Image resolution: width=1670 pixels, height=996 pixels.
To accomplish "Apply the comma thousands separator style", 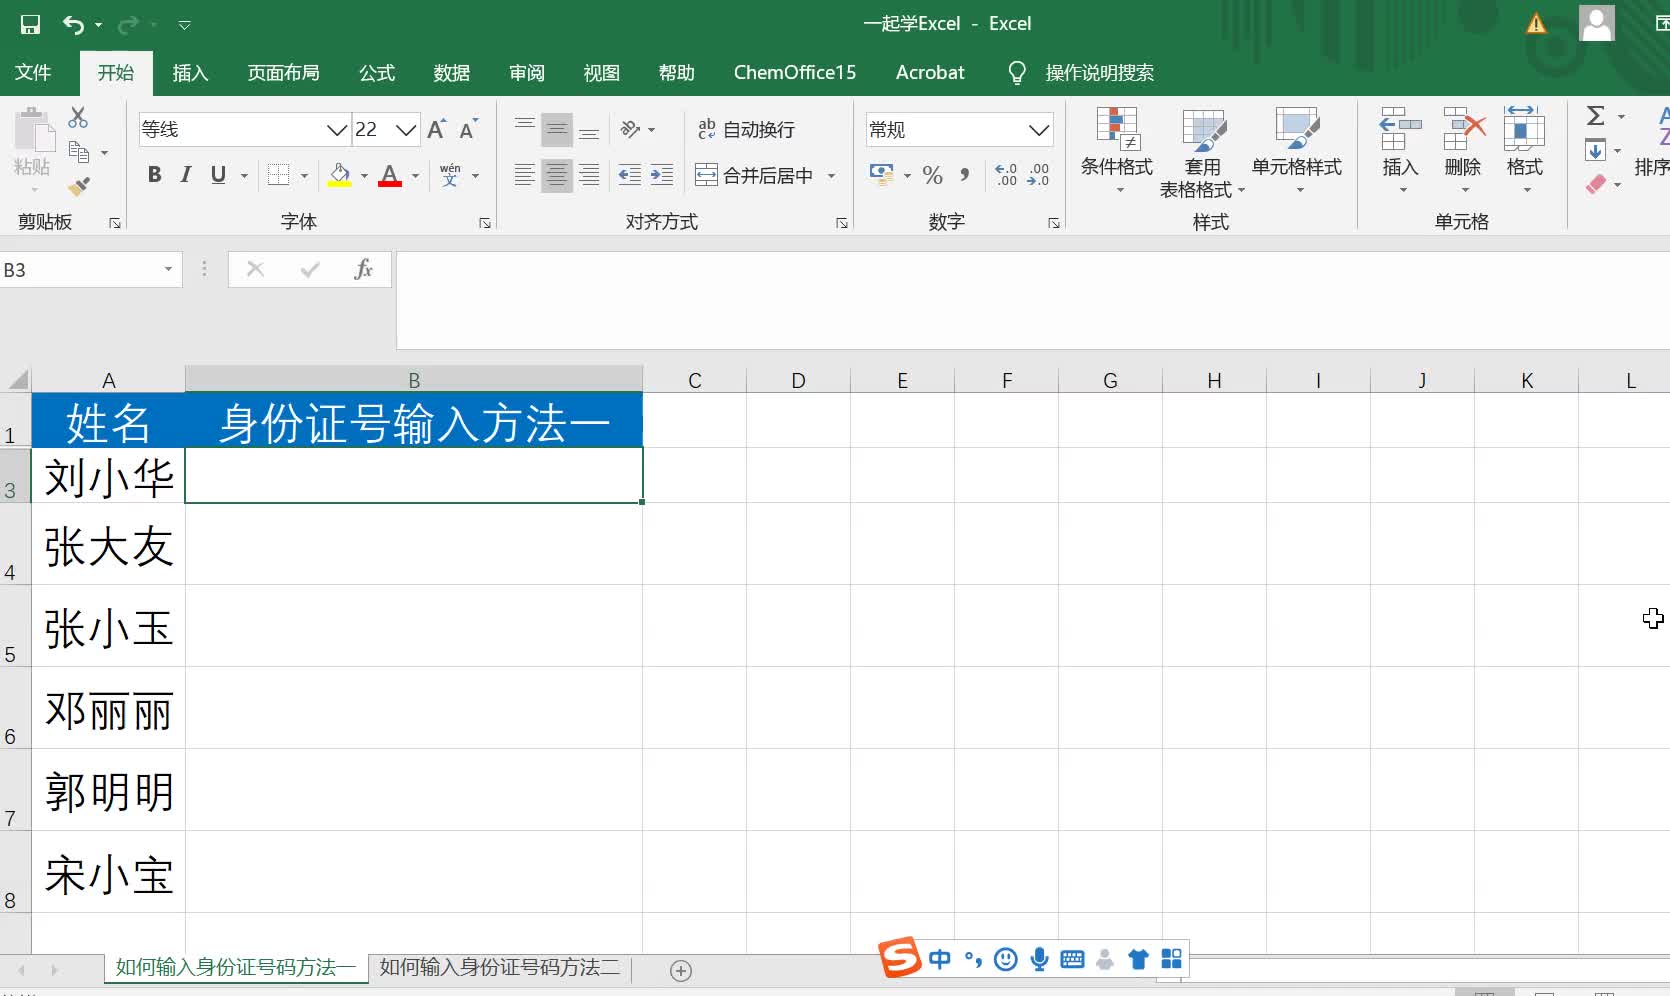I will [964, 175].
